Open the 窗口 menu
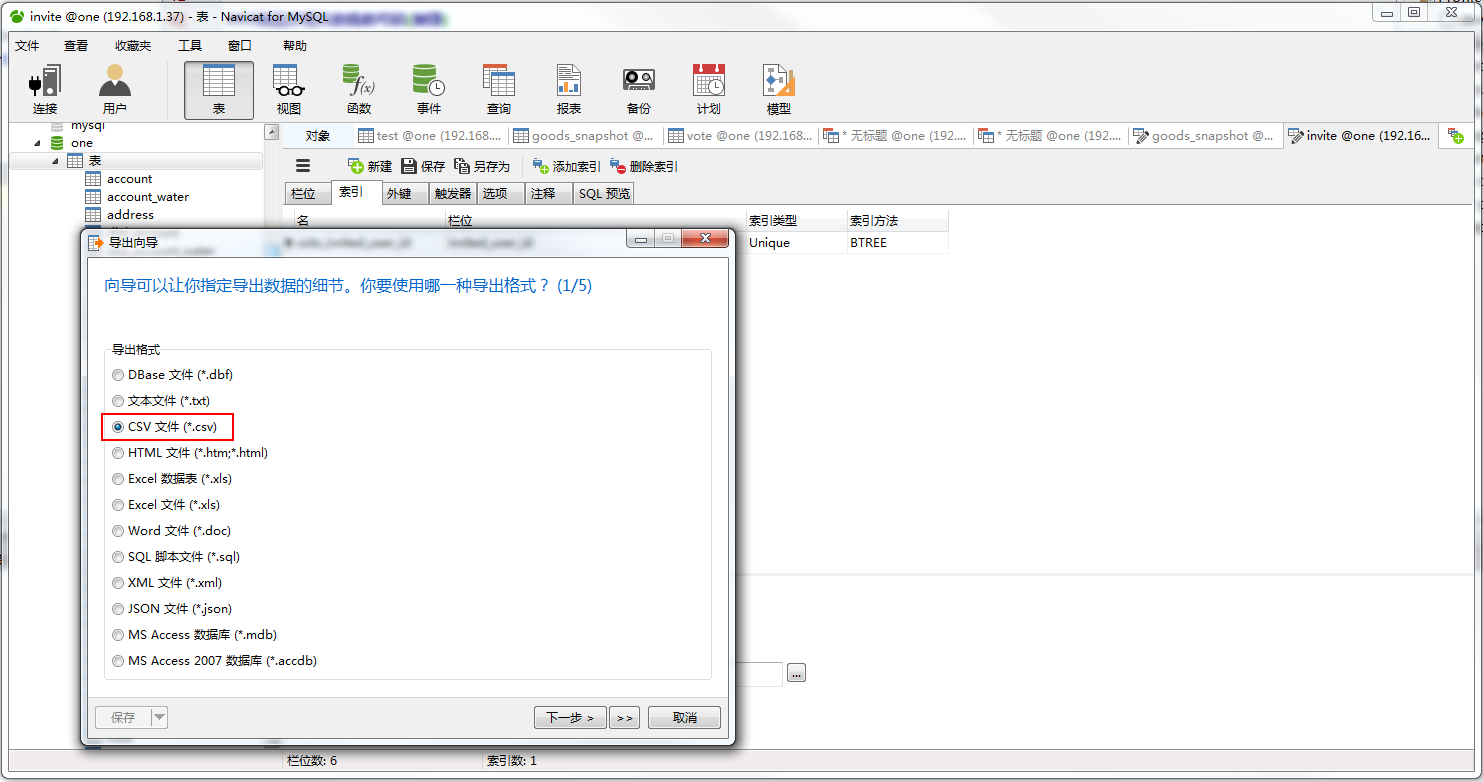 pos(240,46)
